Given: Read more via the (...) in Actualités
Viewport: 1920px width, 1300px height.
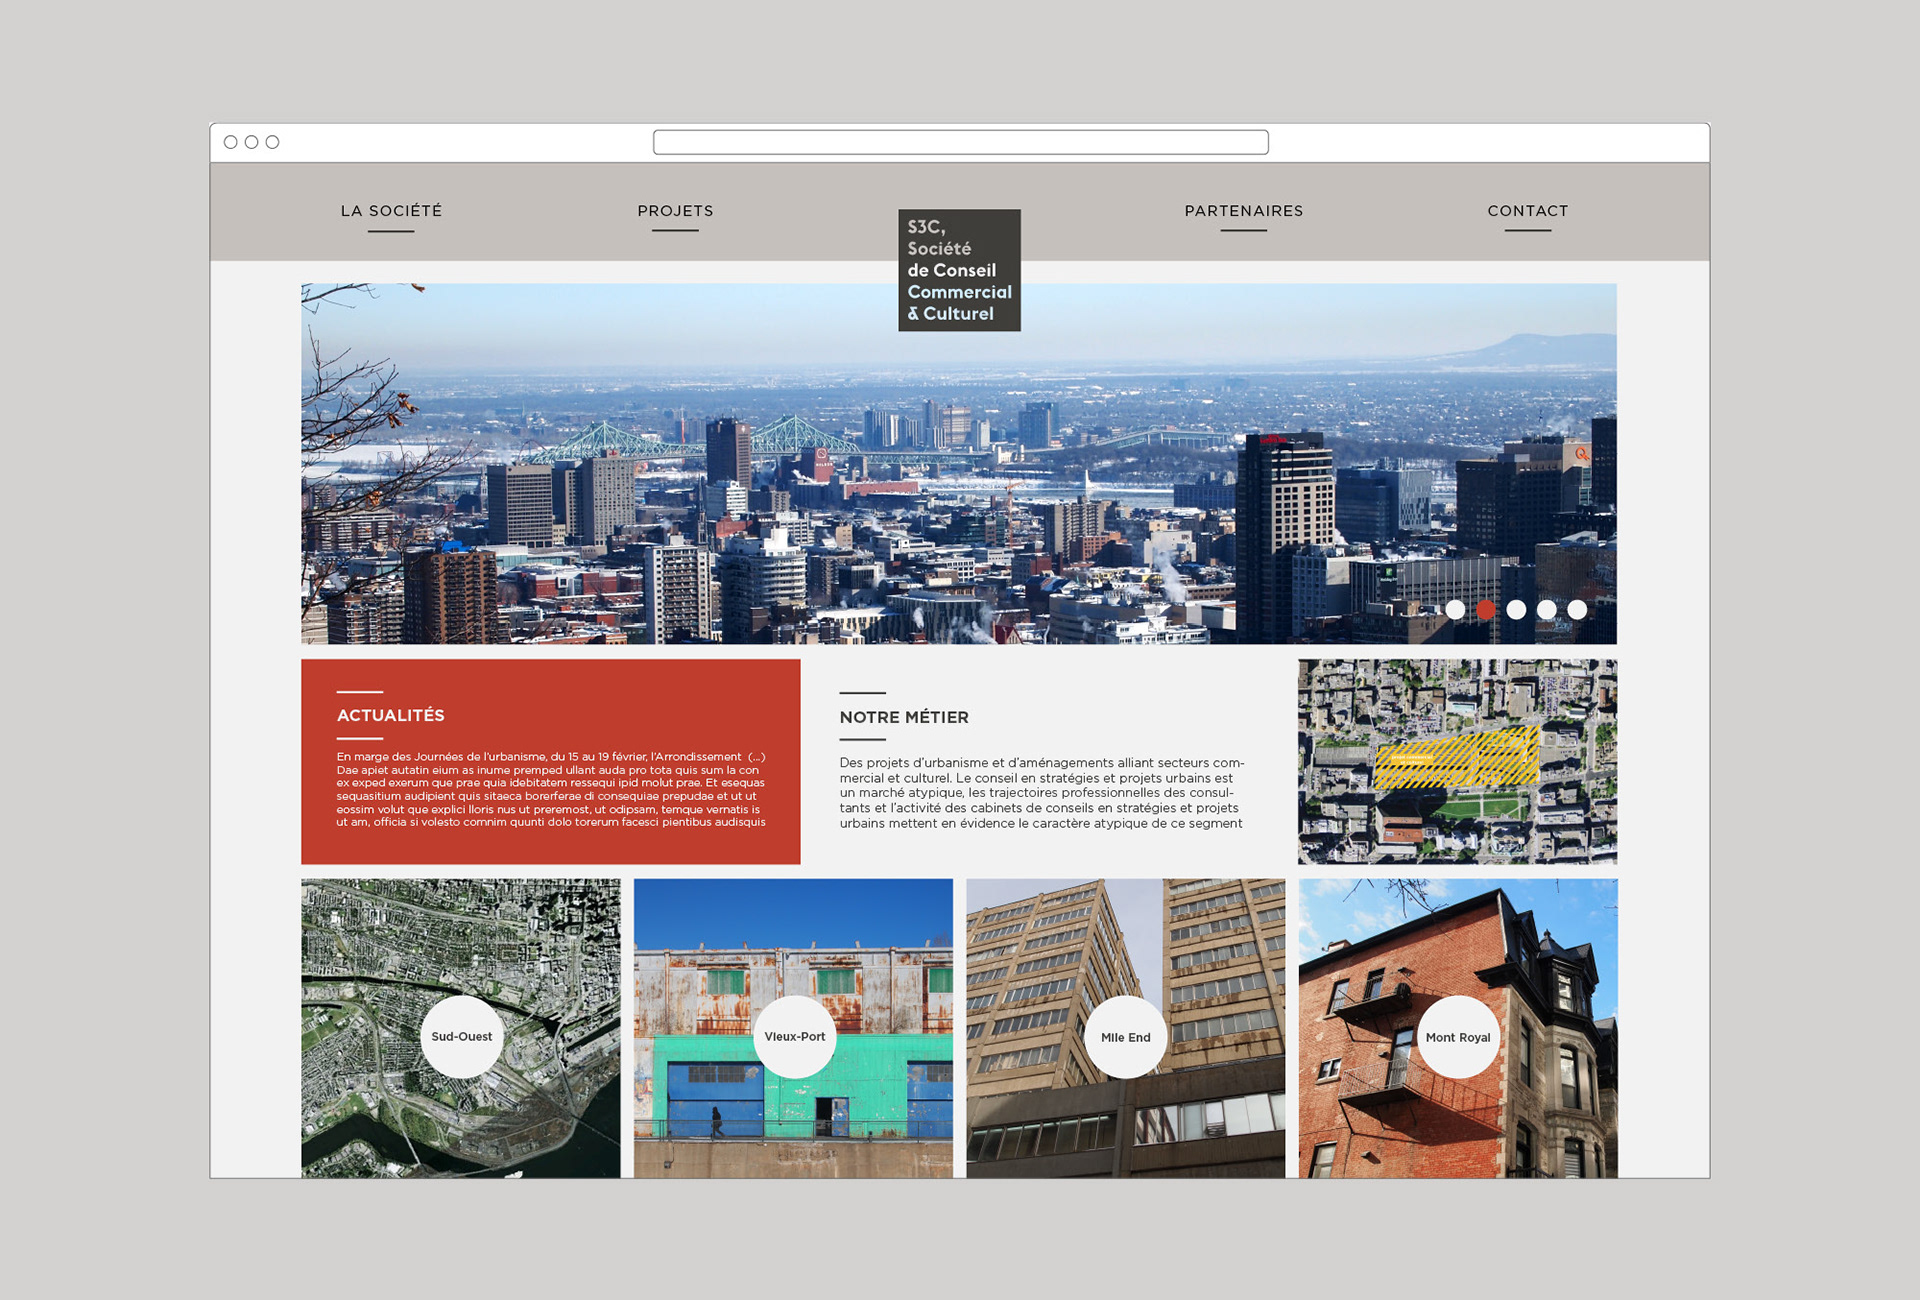Looking at the screenshot, I should pyautogui.click(x=756, y=757).
